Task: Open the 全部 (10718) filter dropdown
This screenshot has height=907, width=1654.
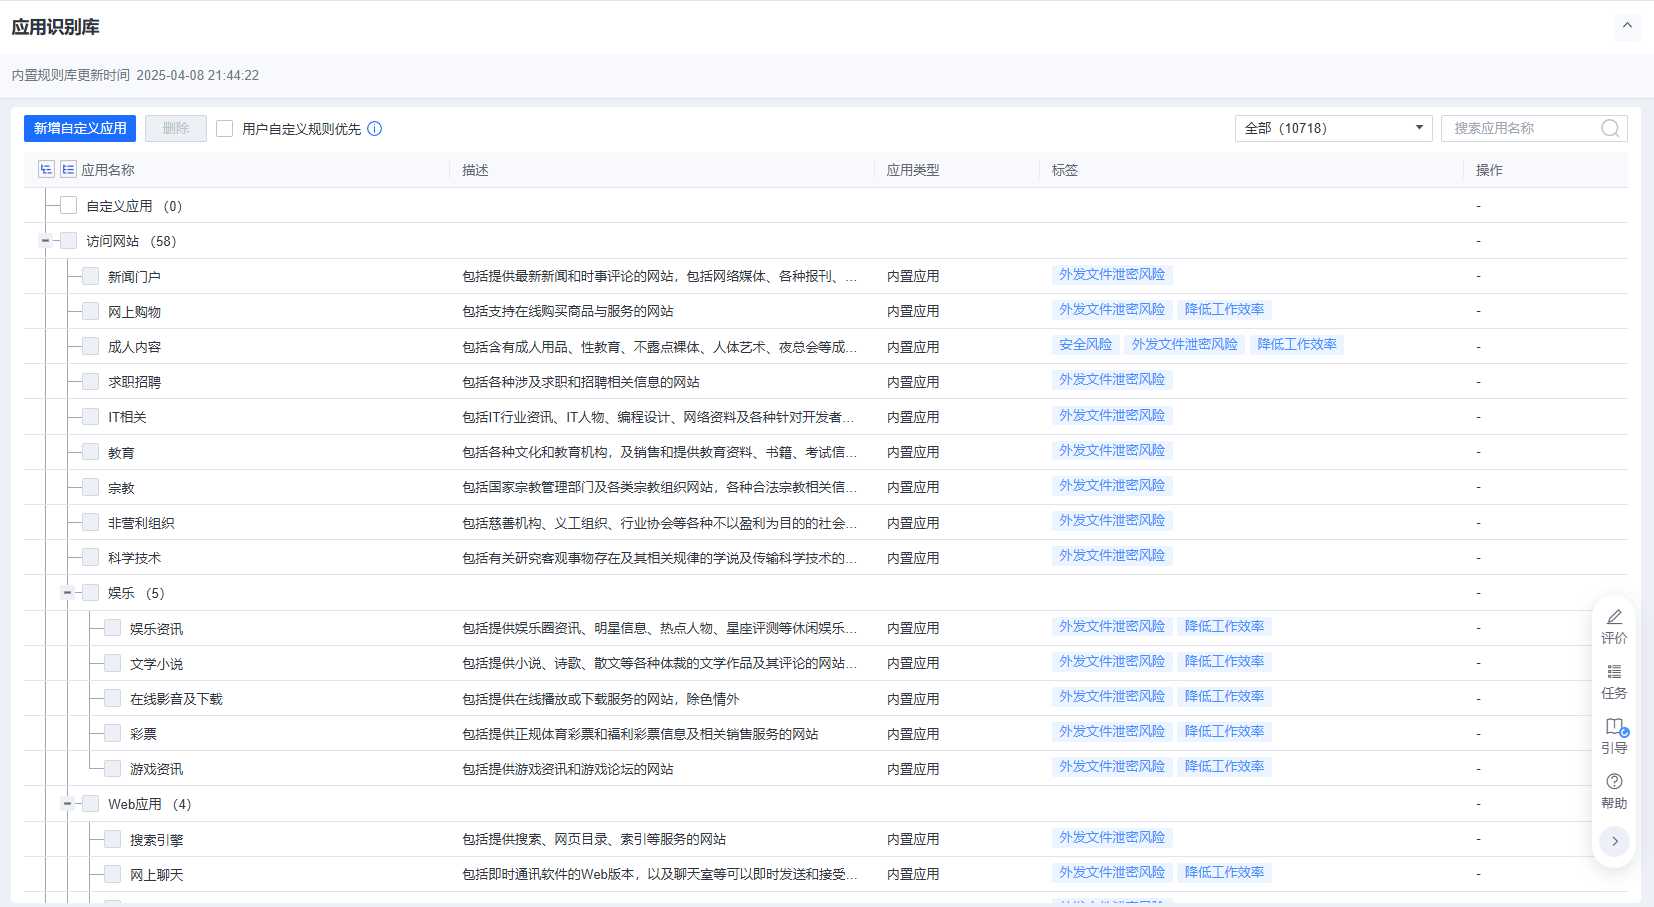Action: coord(1333,129)
